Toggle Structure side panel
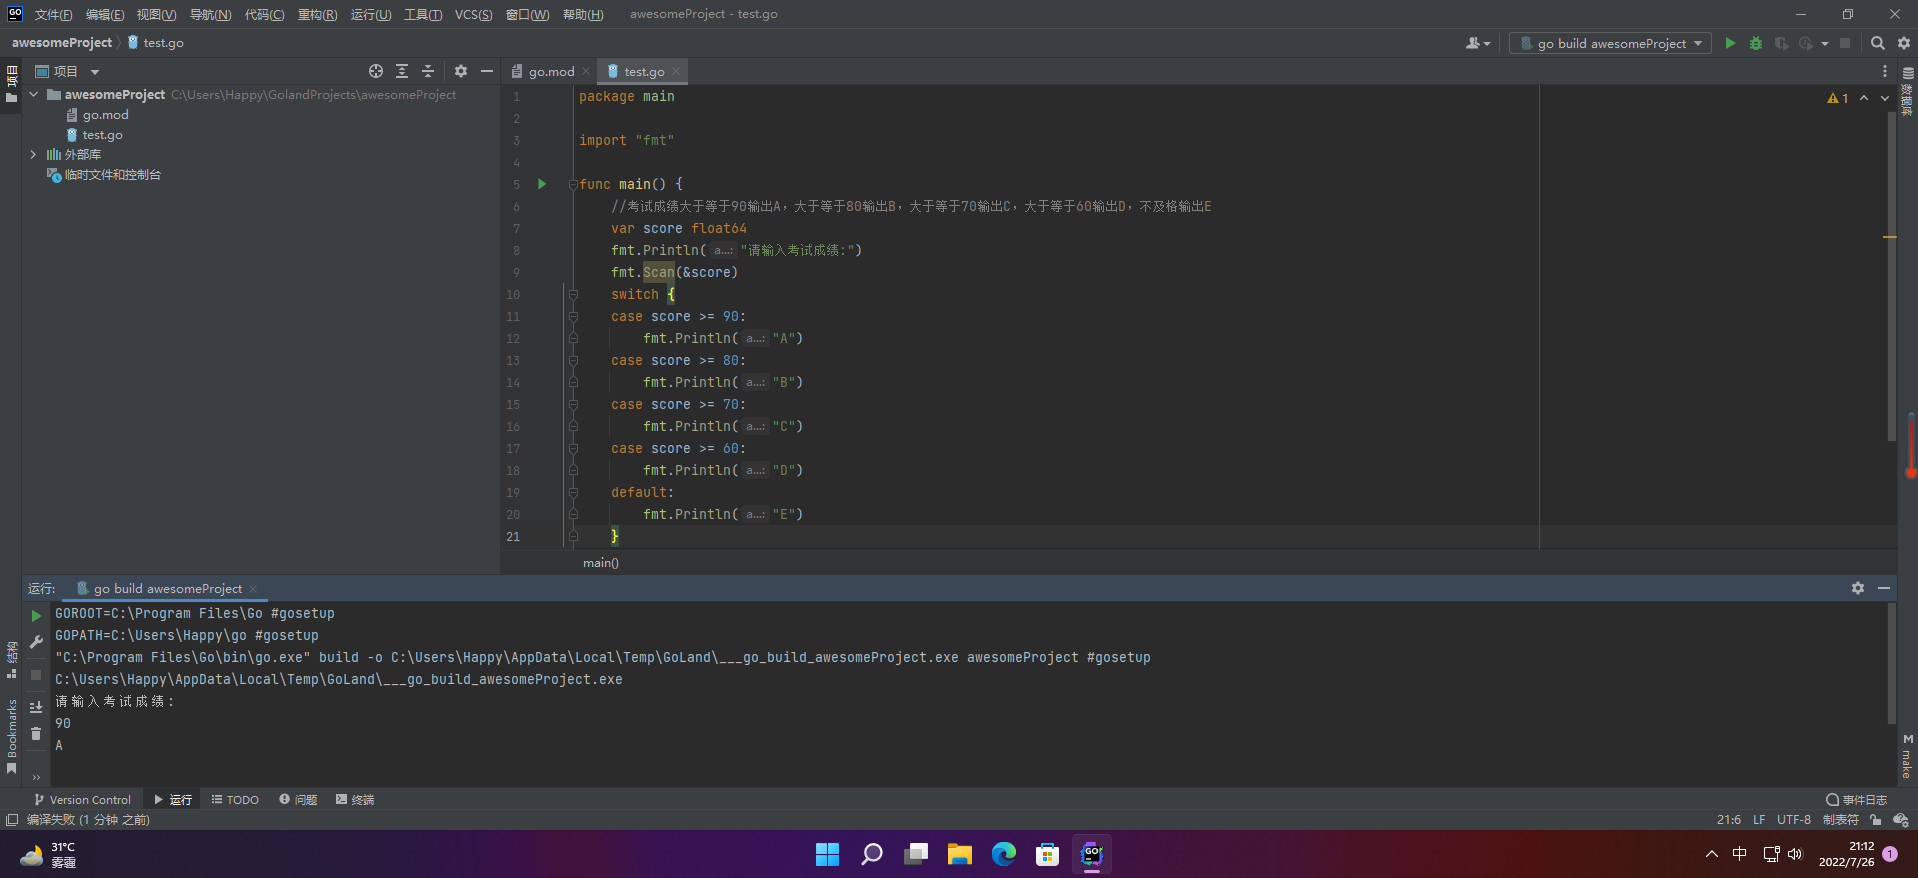Image resolution: width=1918 pixels, height=878 pixels. point(12,661)
